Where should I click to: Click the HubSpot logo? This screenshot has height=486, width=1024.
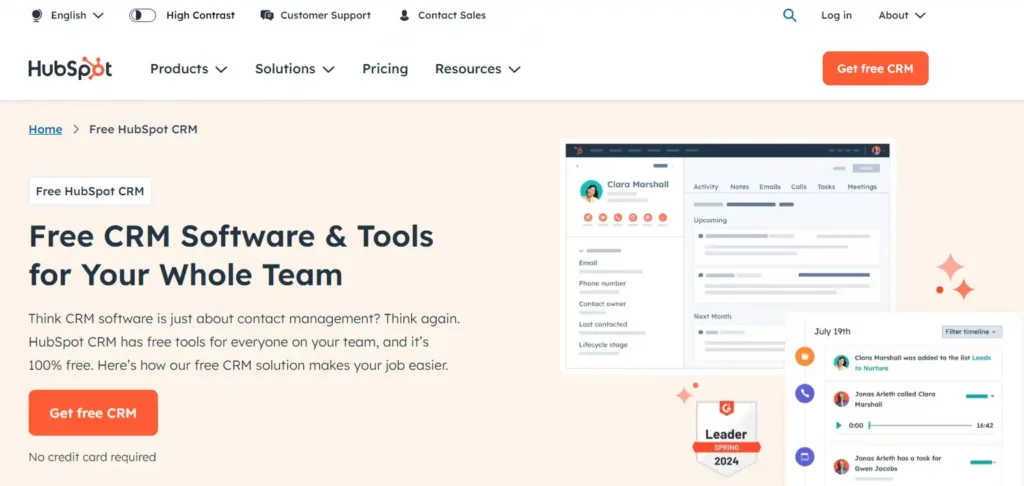click(70, 69)
